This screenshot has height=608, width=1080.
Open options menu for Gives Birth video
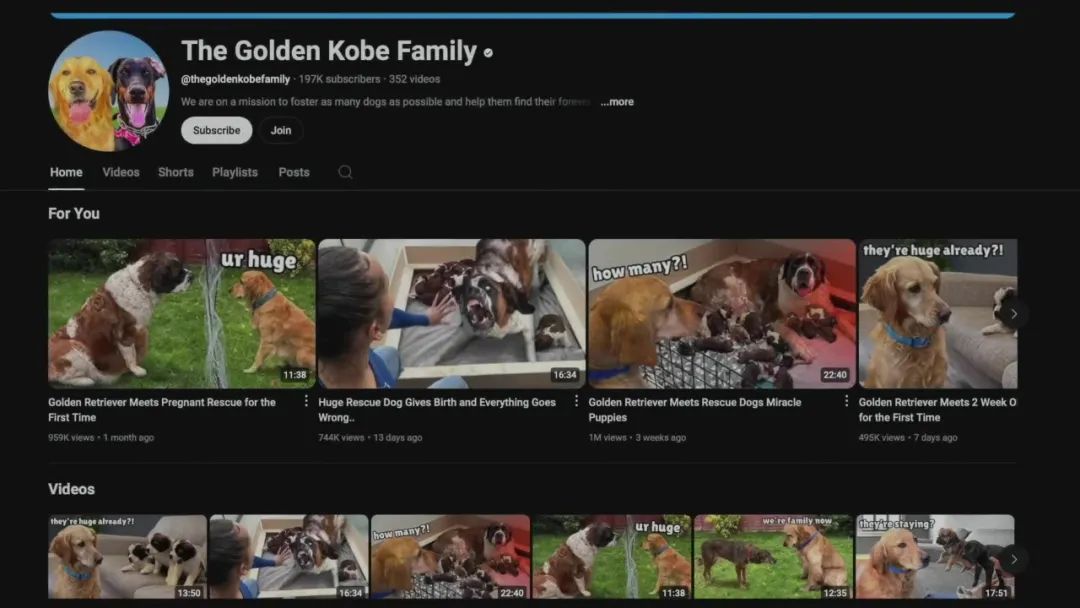(576, 401)
